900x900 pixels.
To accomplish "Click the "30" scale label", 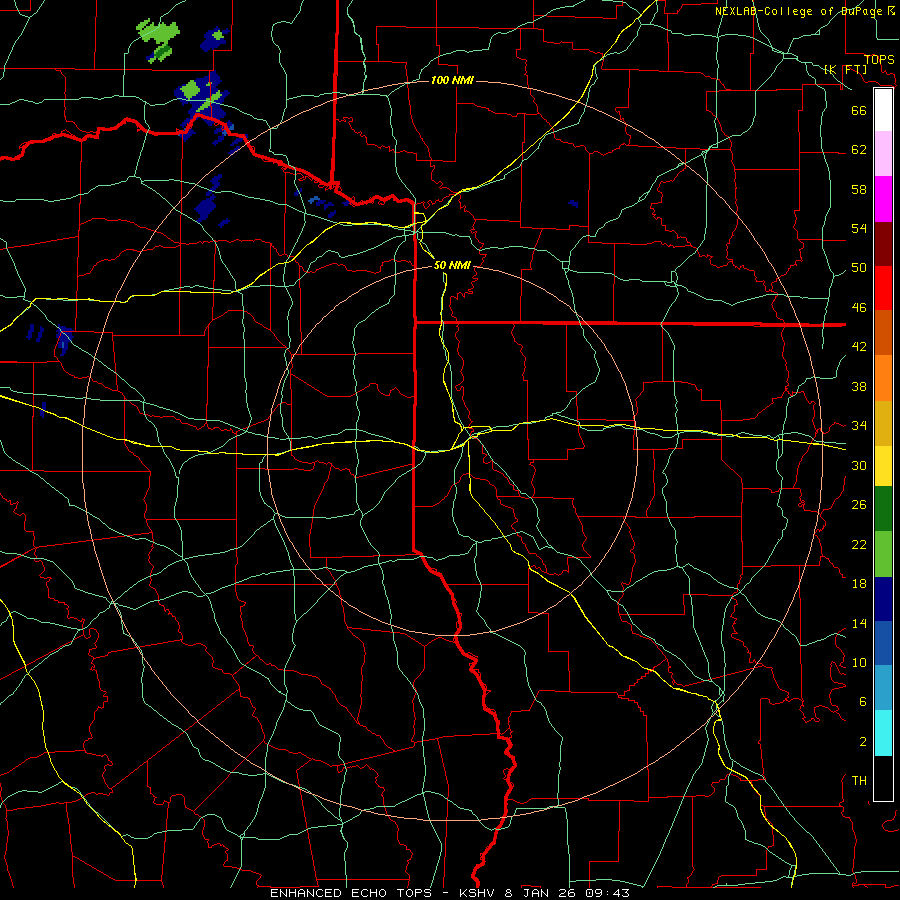I will click(859, 465).
